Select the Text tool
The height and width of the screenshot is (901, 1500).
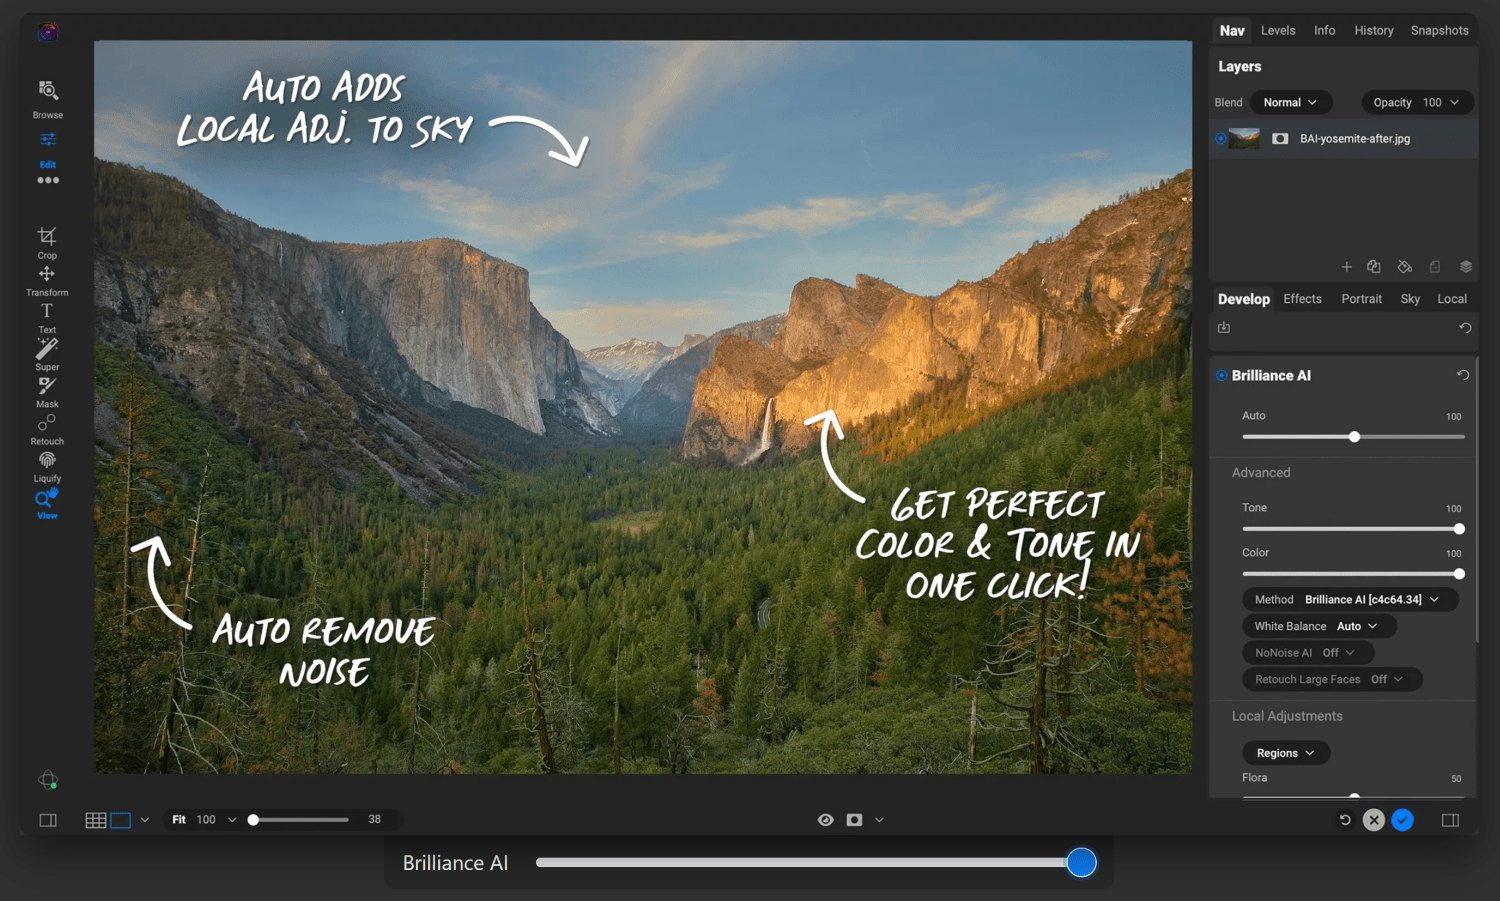(47, 318)
